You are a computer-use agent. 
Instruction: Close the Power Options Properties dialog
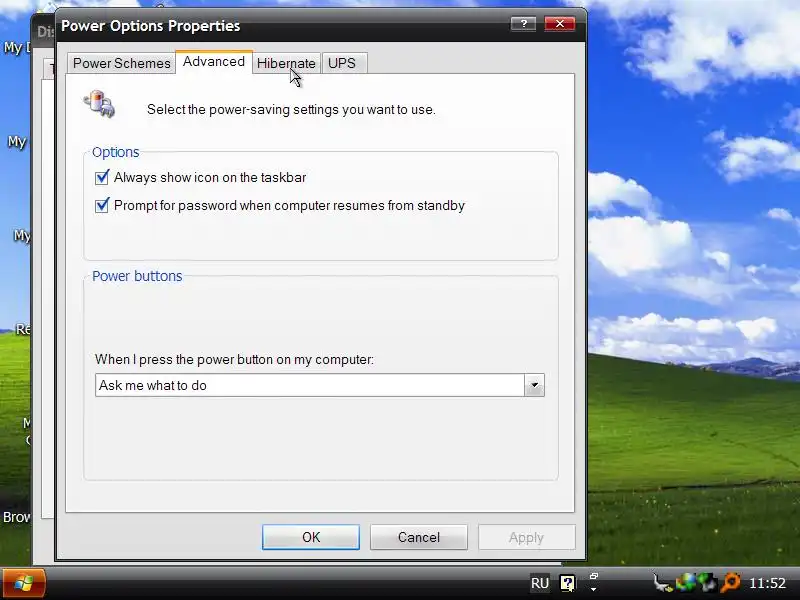click(560, 24)
